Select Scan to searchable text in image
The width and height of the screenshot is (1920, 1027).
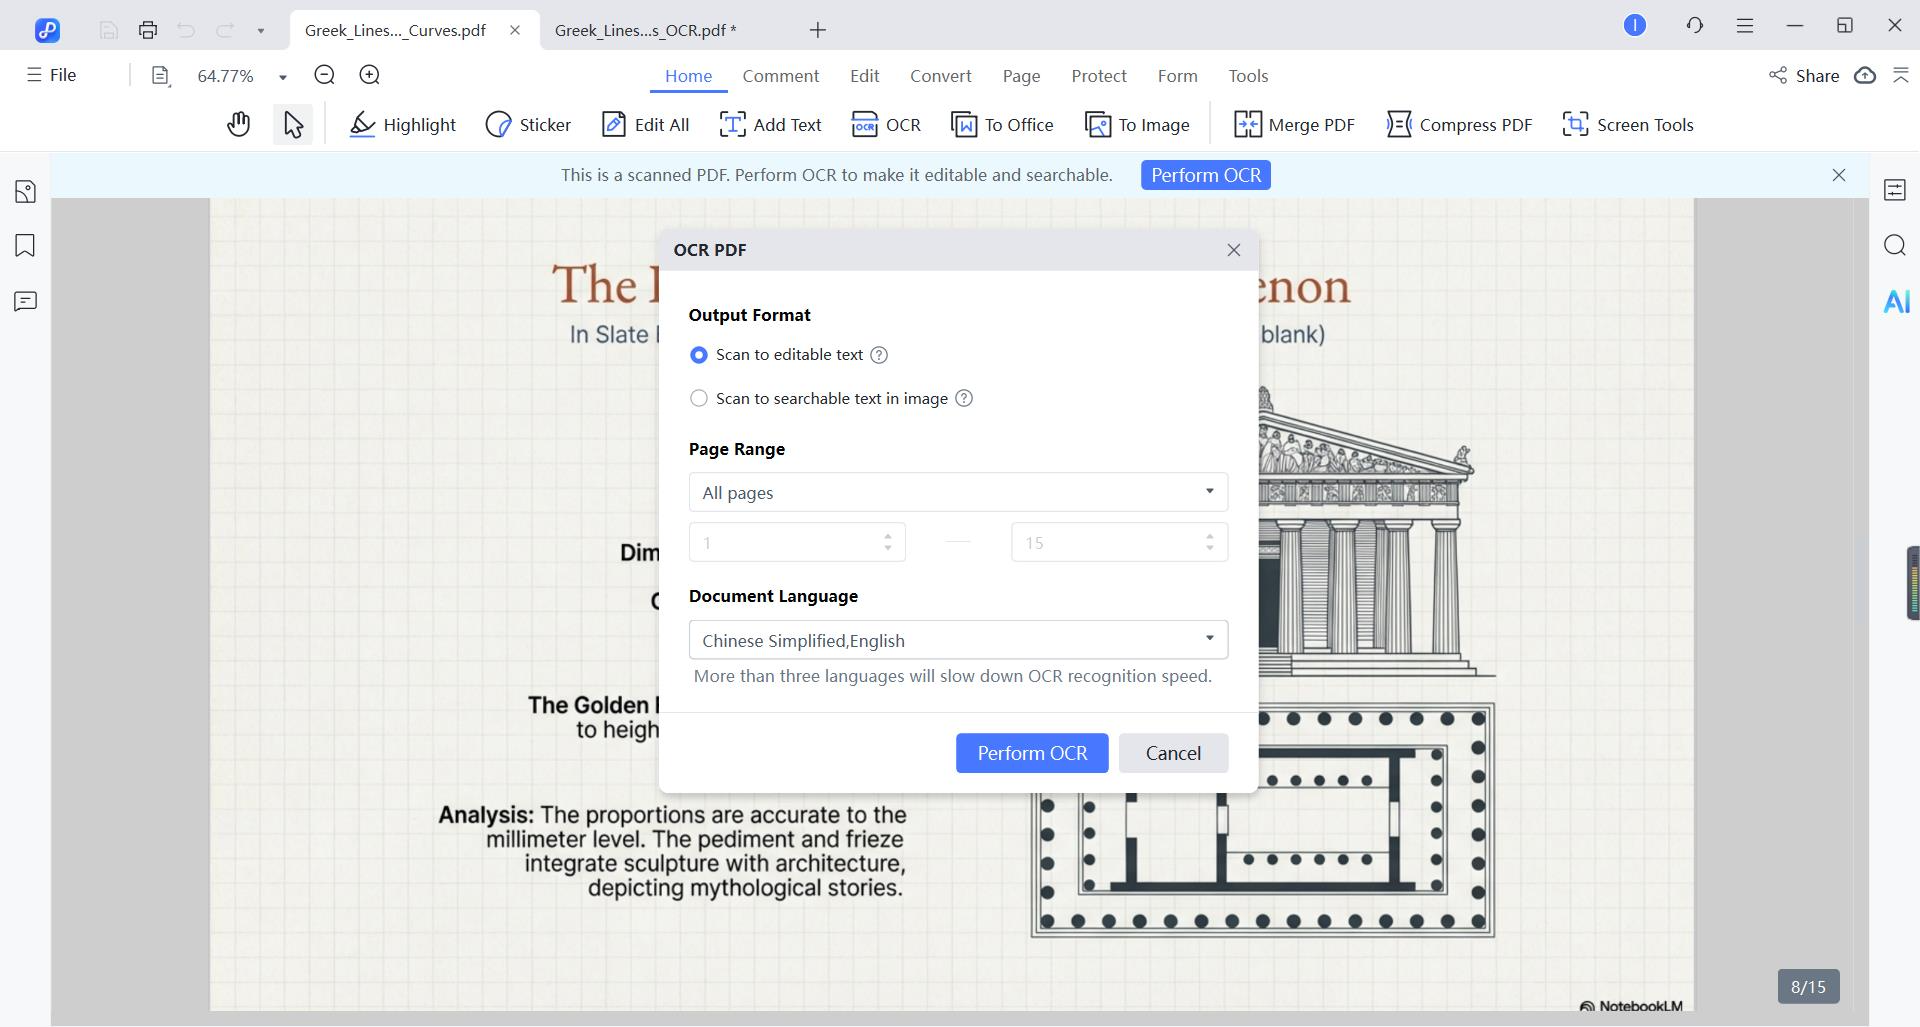click(699, 399)
